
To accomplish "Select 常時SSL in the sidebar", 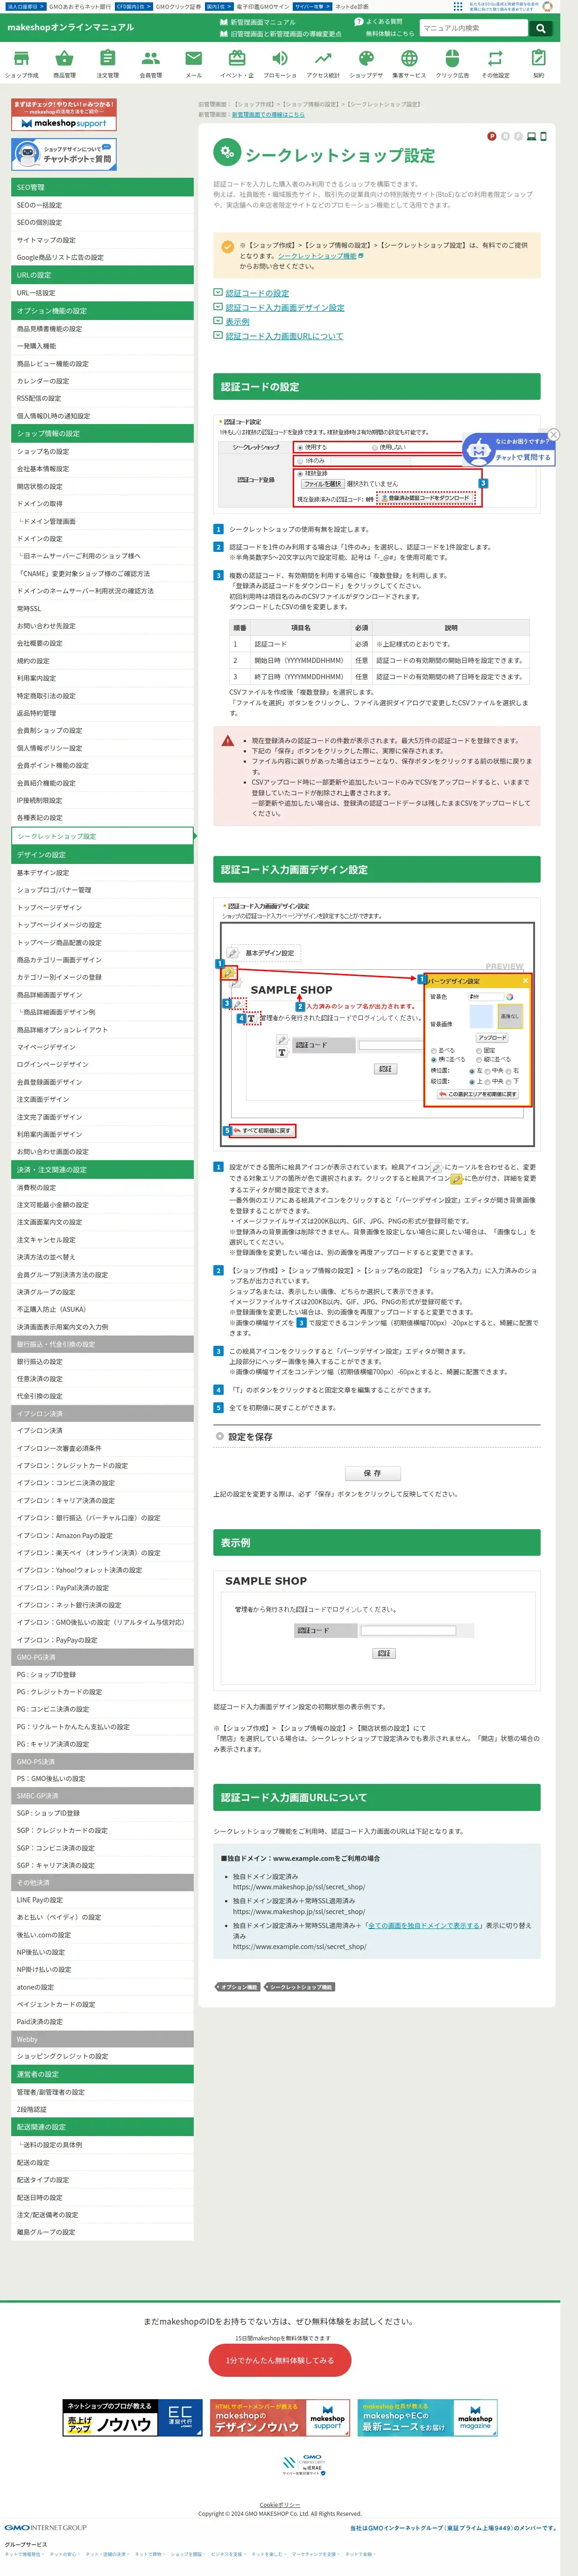I will point(102,608).
